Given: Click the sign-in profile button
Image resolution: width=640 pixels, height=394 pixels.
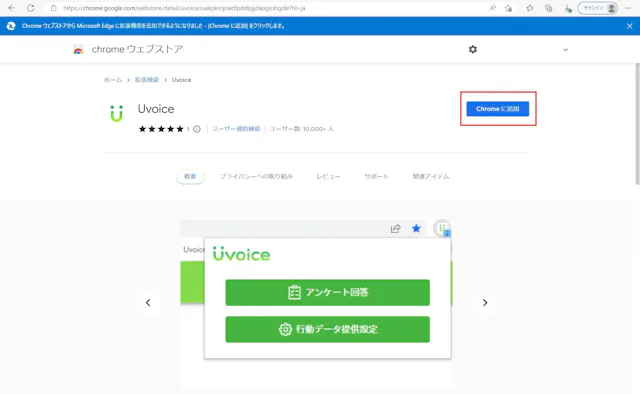Looking at the screenshot, I should pyautogui.click(x=598, y=8).
